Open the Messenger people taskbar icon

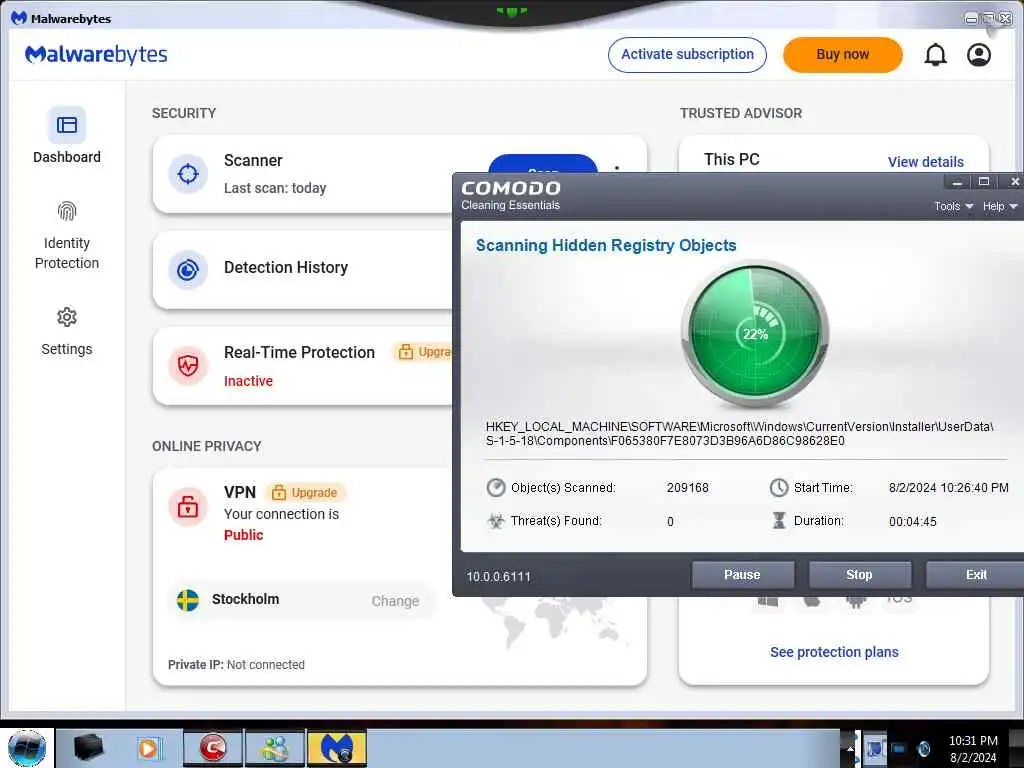tap(274, 748)
